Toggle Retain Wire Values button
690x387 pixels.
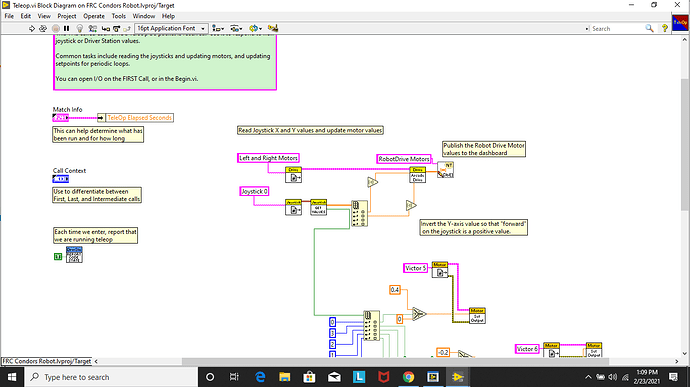point(92,28)
